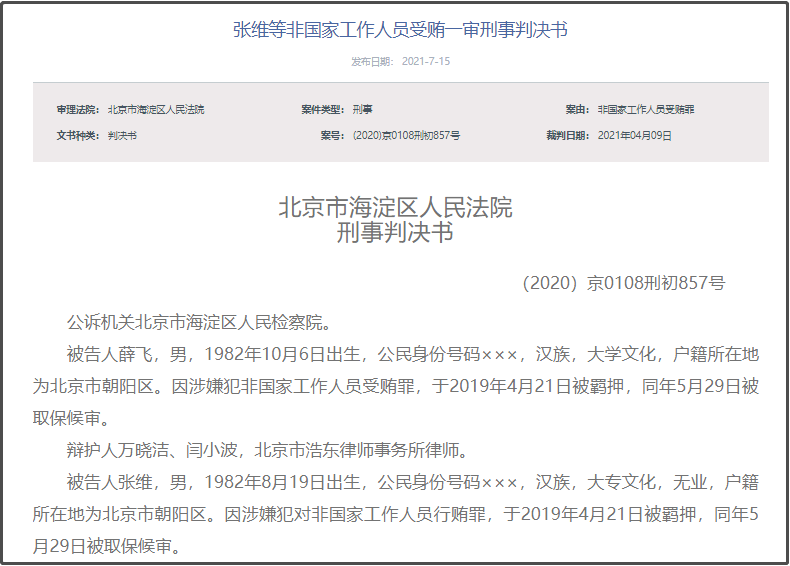Viewport: 790px width, 566px height.
Task: Click case number (2020)京0108刑初857号 in info box
Action: coord(406,136)
